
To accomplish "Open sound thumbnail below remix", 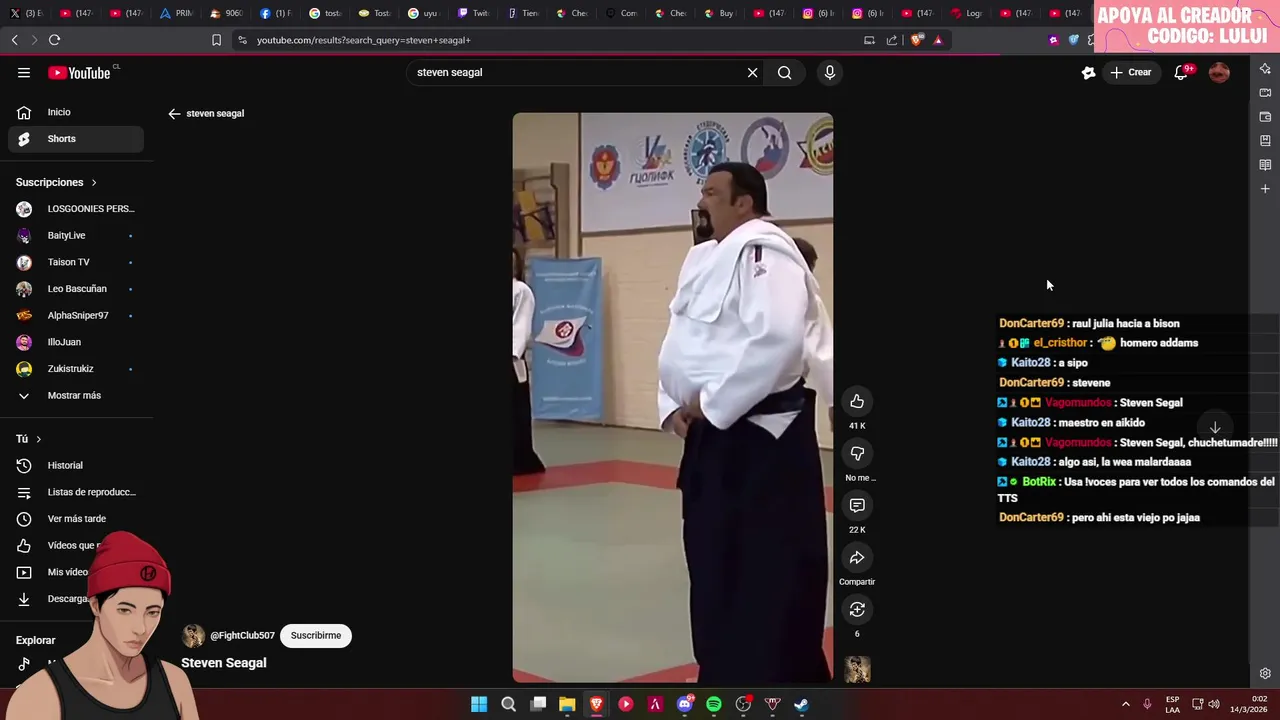I will 857,669.
